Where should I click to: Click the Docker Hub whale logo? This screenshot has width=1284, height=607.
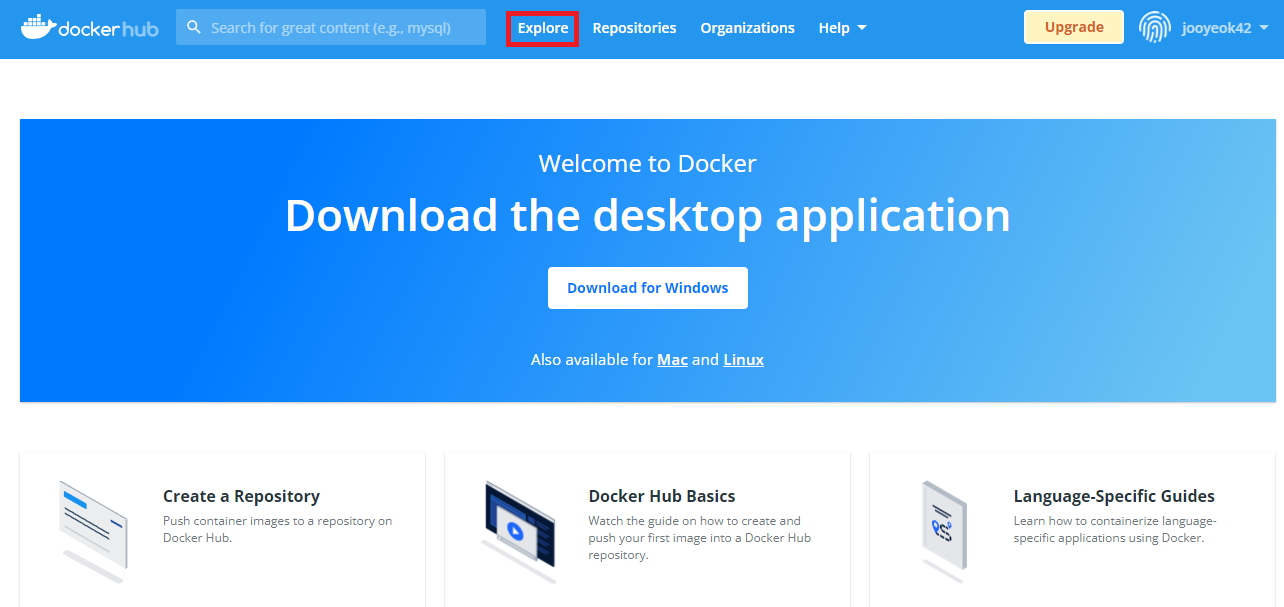pyautogui.click(x=89, y=28)
